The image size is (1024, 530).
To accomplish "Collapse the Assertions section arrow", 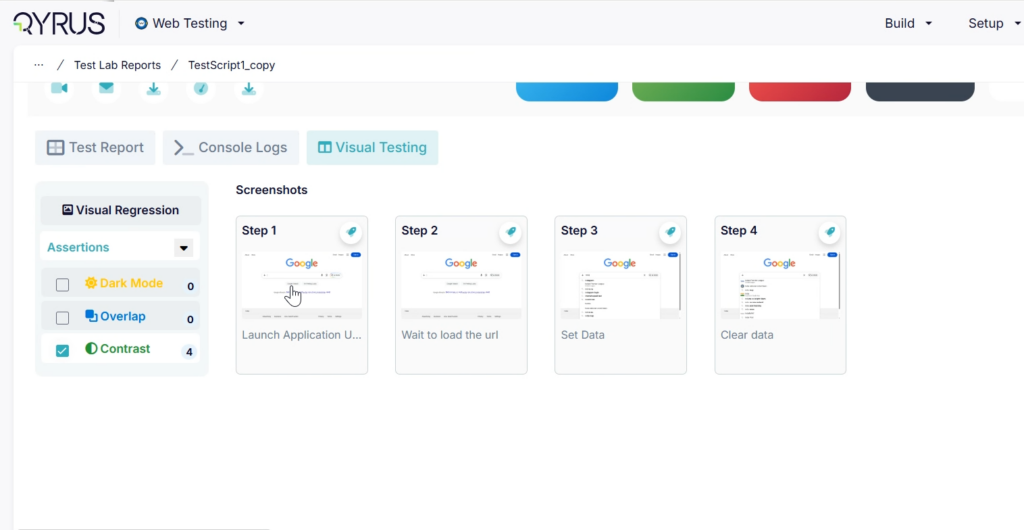I will click(184, 248).
